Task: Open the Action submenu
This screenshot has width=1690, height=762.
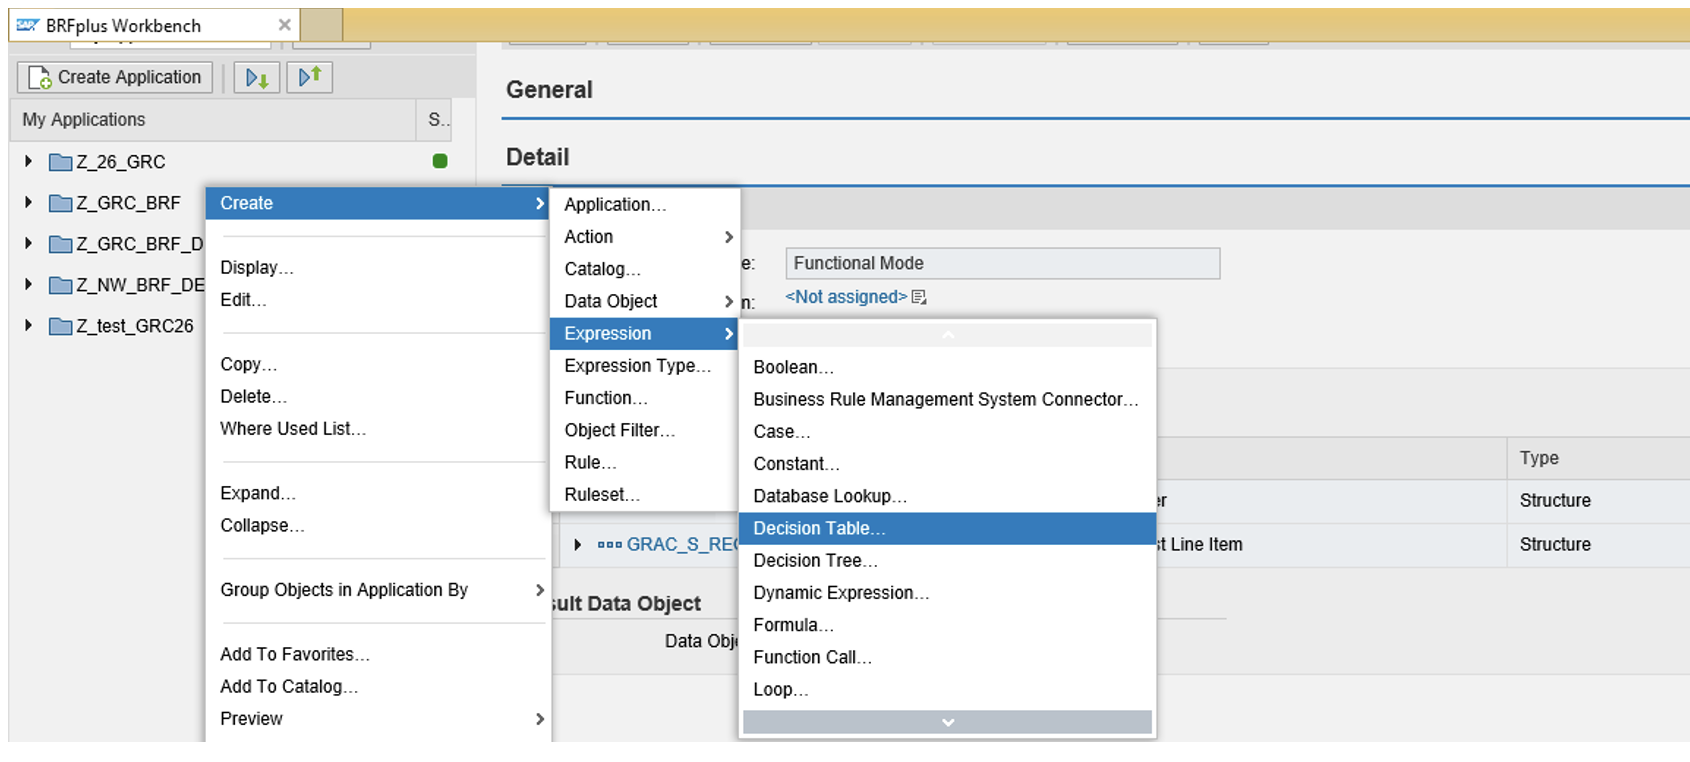Action: click(644, 237)
